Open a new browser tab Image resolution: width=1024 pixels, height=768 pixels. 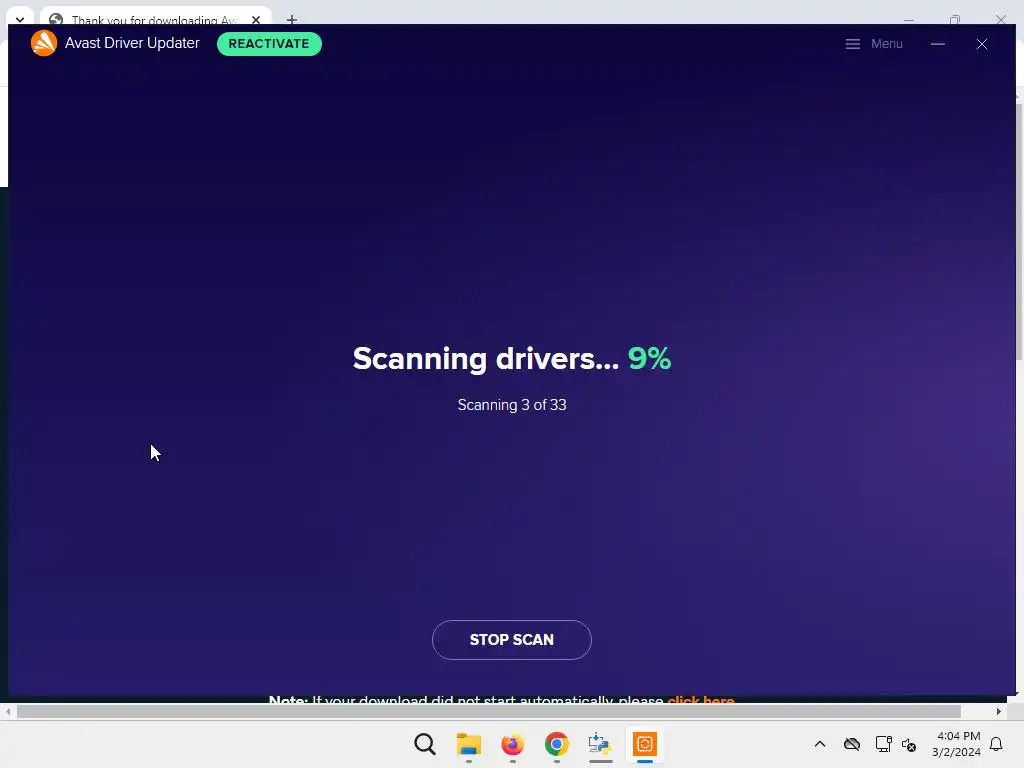click(291, 20)
